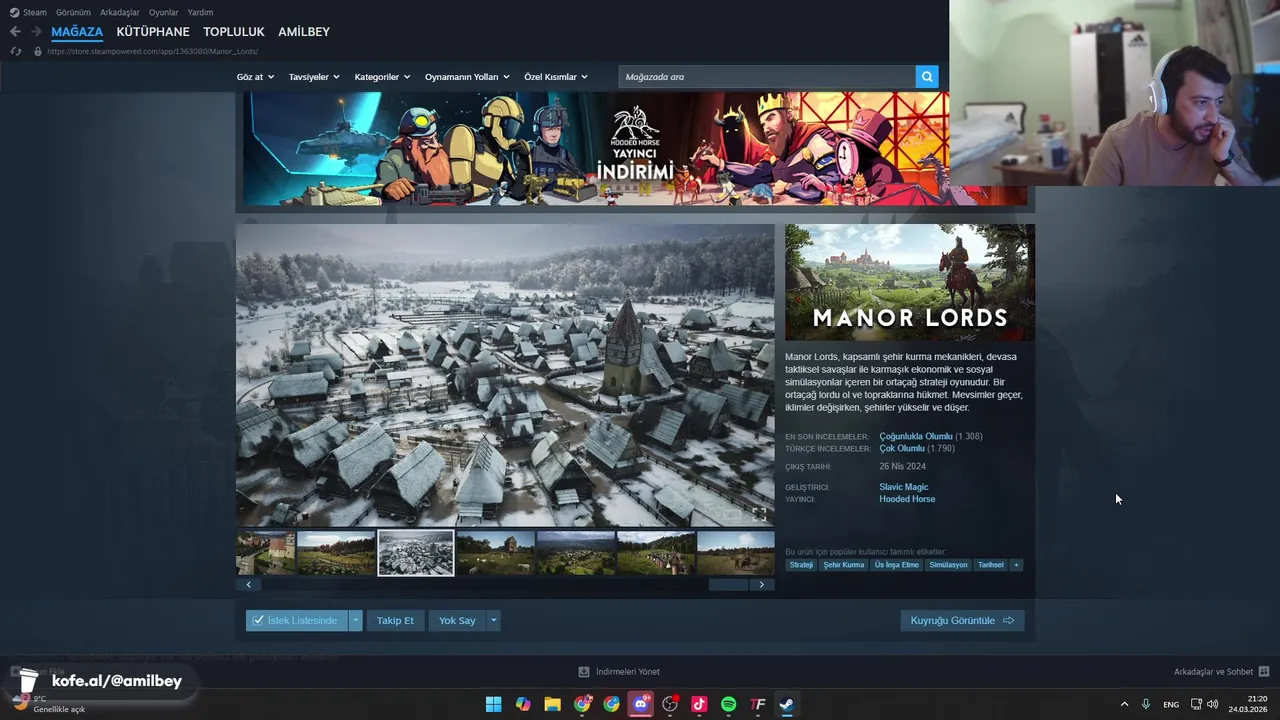Screen dimensions: 1280x720
Task: Select the first church street thumbnail
Action: tap(266, 553)
